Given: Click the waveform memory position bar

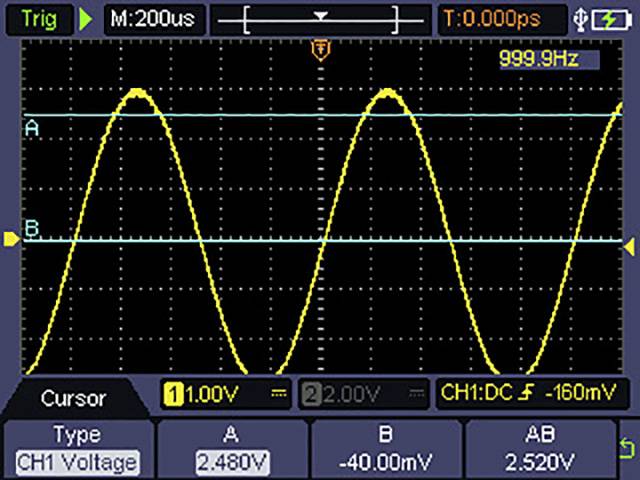Looking at the screenshot, I should coord(320,18).
